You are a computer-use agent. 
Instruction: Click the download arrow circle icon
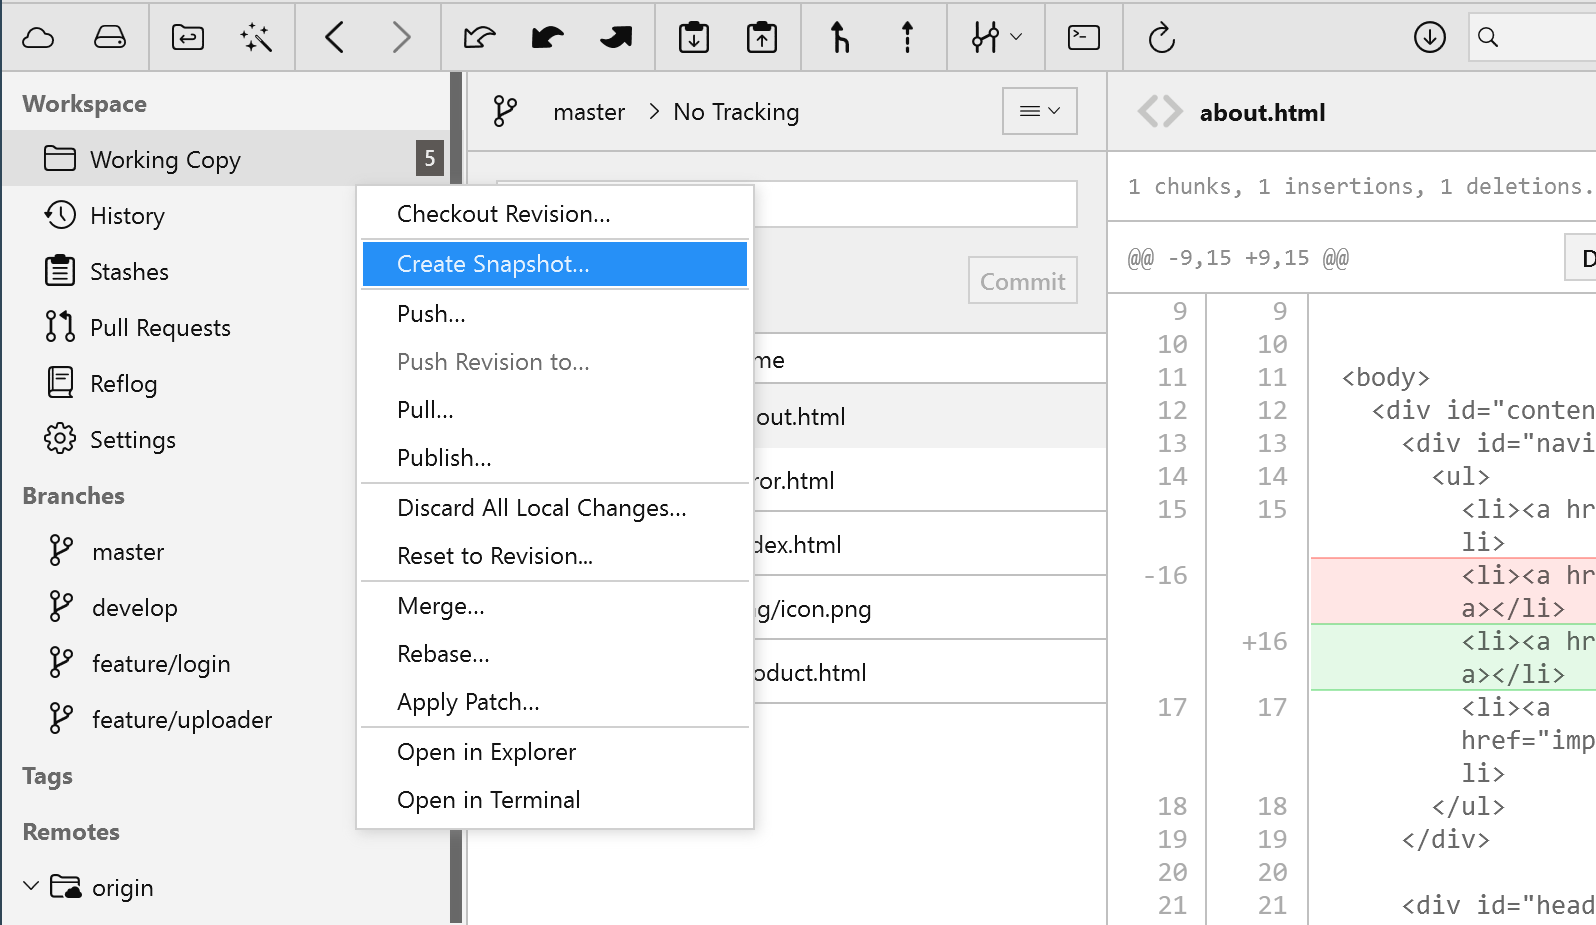1429,38
